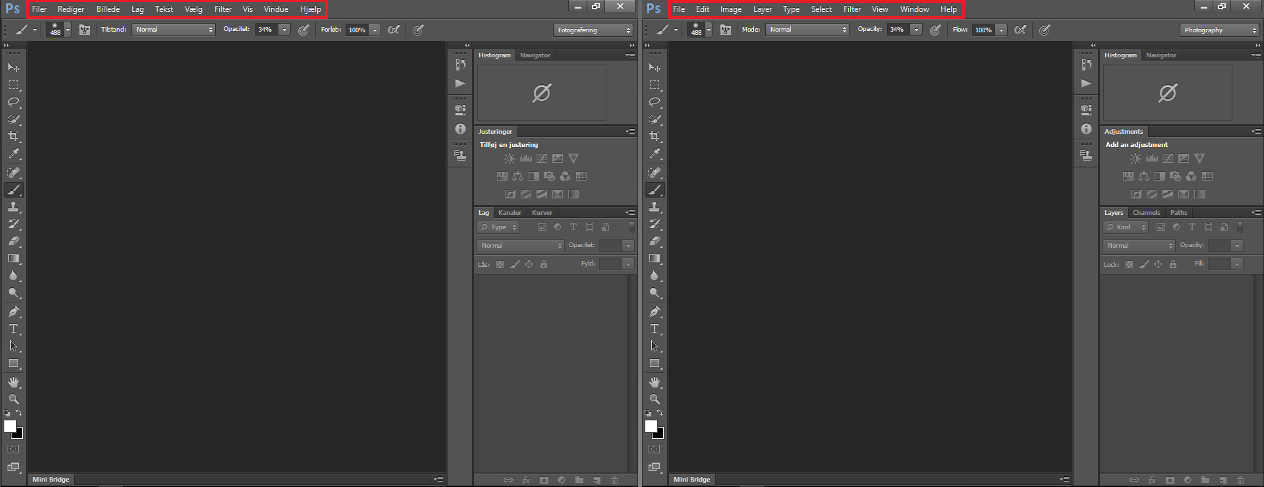Select the Blur tool in the English window
The image size is (1264, 487).
click(656, 276)
